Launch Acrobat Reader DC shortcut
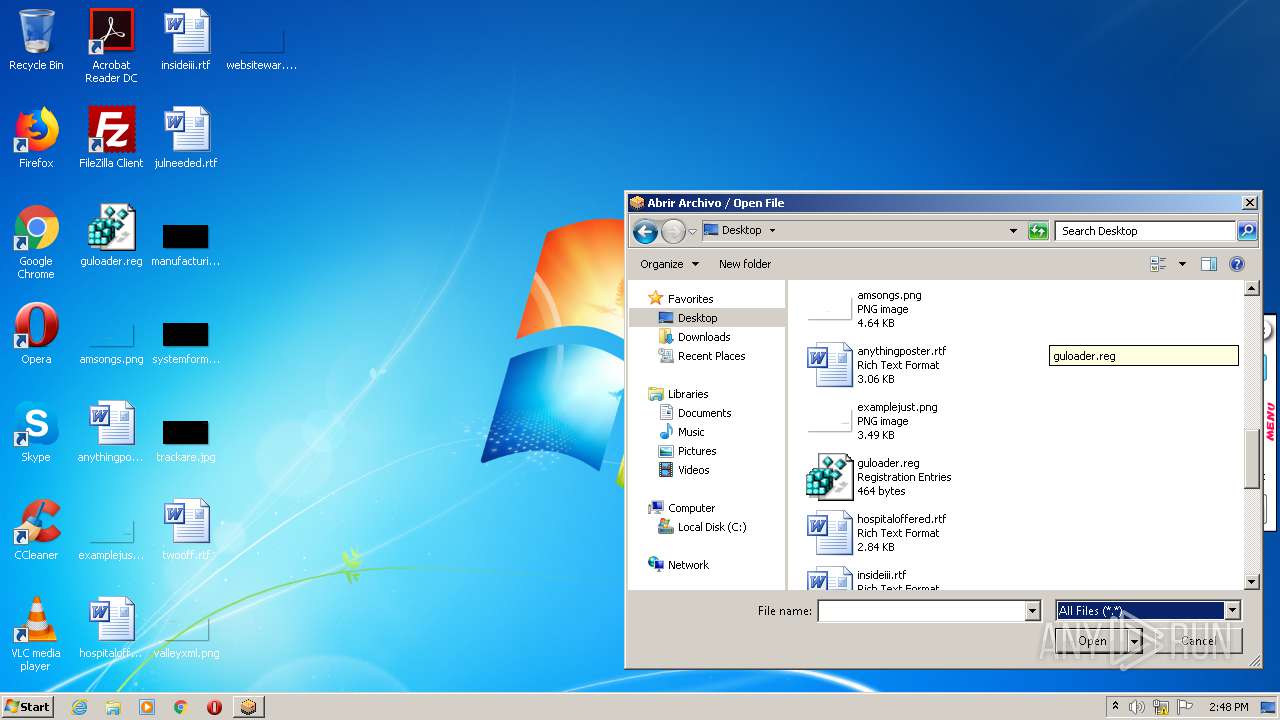Viewport: 1280px width, 720px height. coord(111,46)
